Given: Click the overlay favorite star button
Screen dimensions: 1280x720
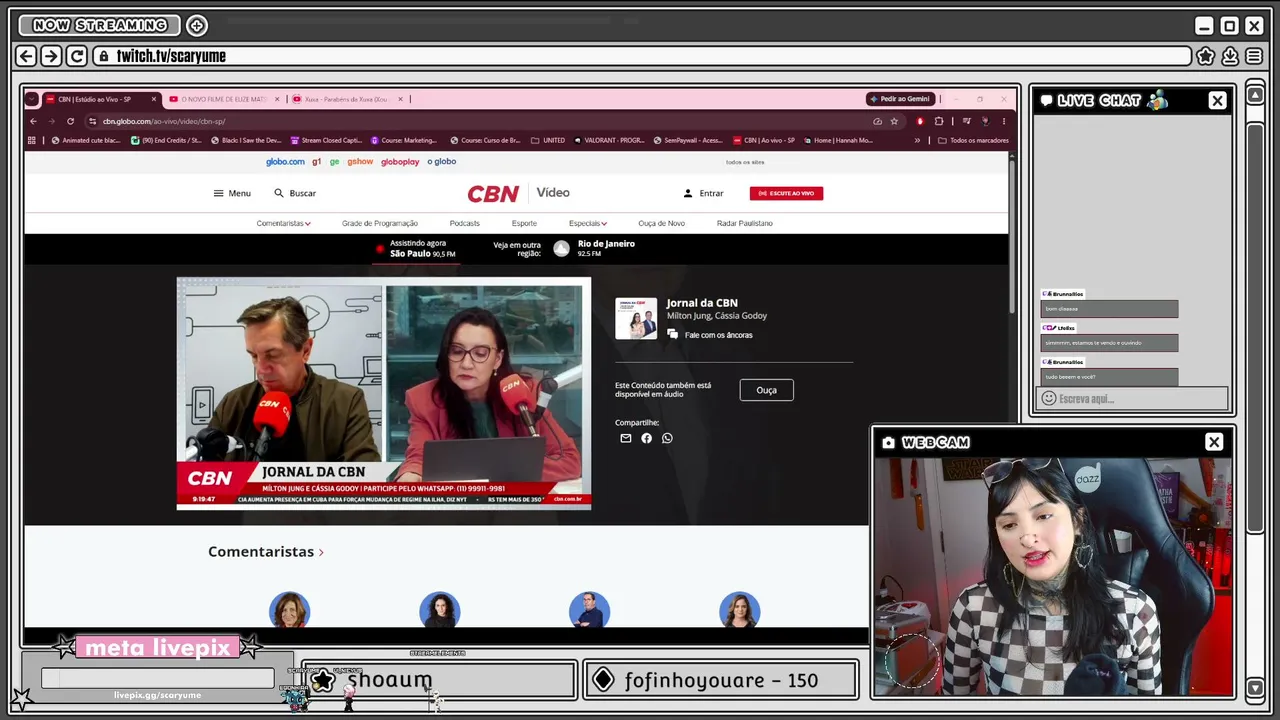Looking at the screenshot, I should 1206,56.
